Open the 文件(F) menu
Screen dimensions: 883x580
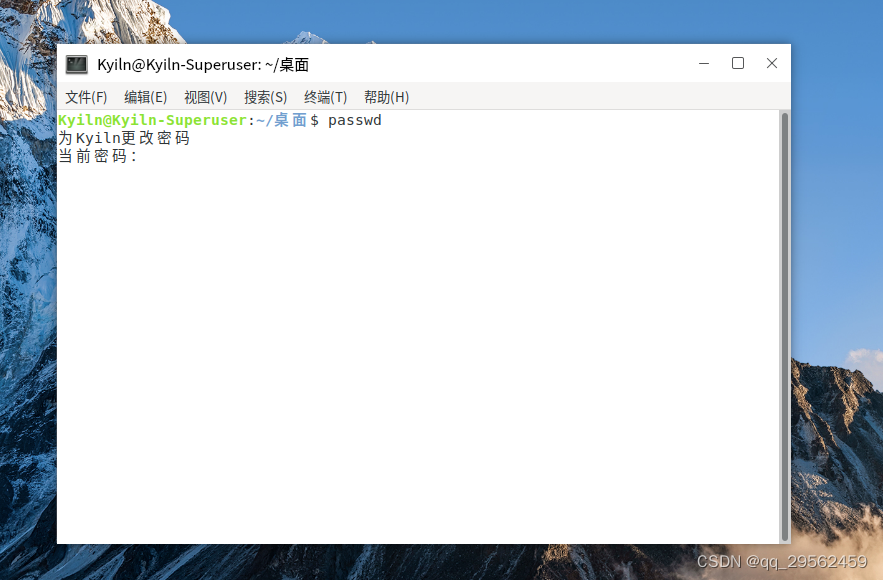click(x=86, y=97)
